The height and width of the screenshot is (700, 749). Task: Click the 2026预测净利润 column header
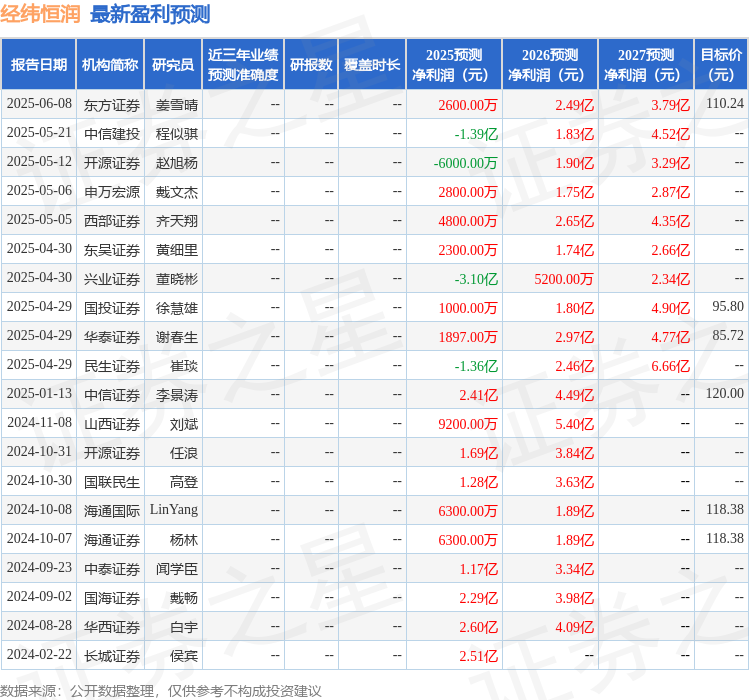(549, 65)
